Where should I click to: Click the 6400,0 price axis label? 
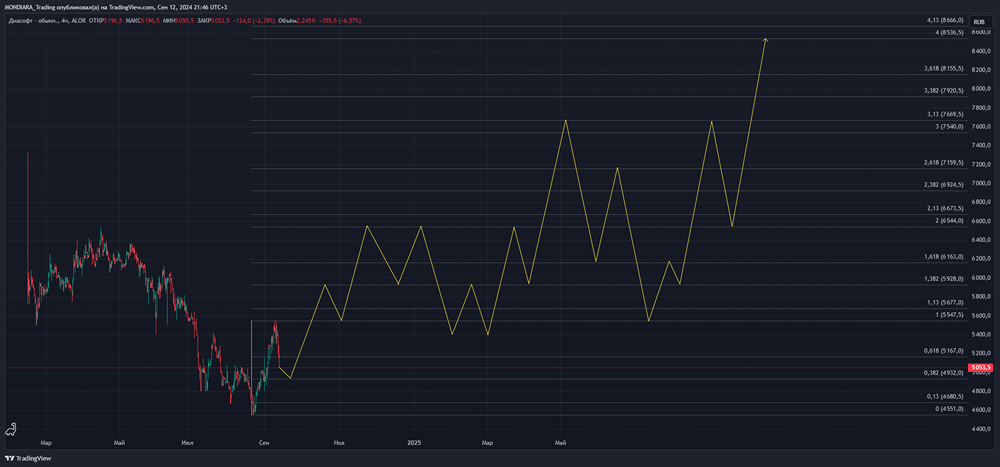pyautogui.click(x=981, y=240)
